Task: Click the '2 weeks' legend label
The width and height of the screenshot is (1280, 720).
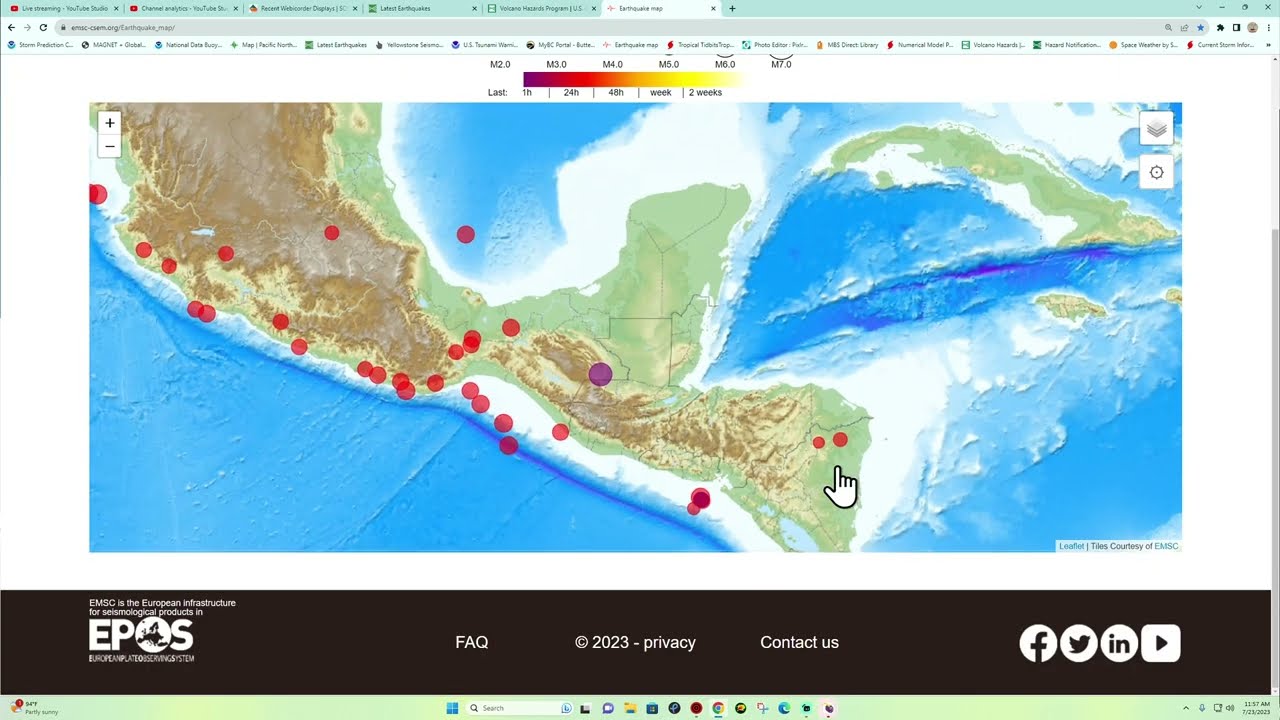Action: pos(705,92)
